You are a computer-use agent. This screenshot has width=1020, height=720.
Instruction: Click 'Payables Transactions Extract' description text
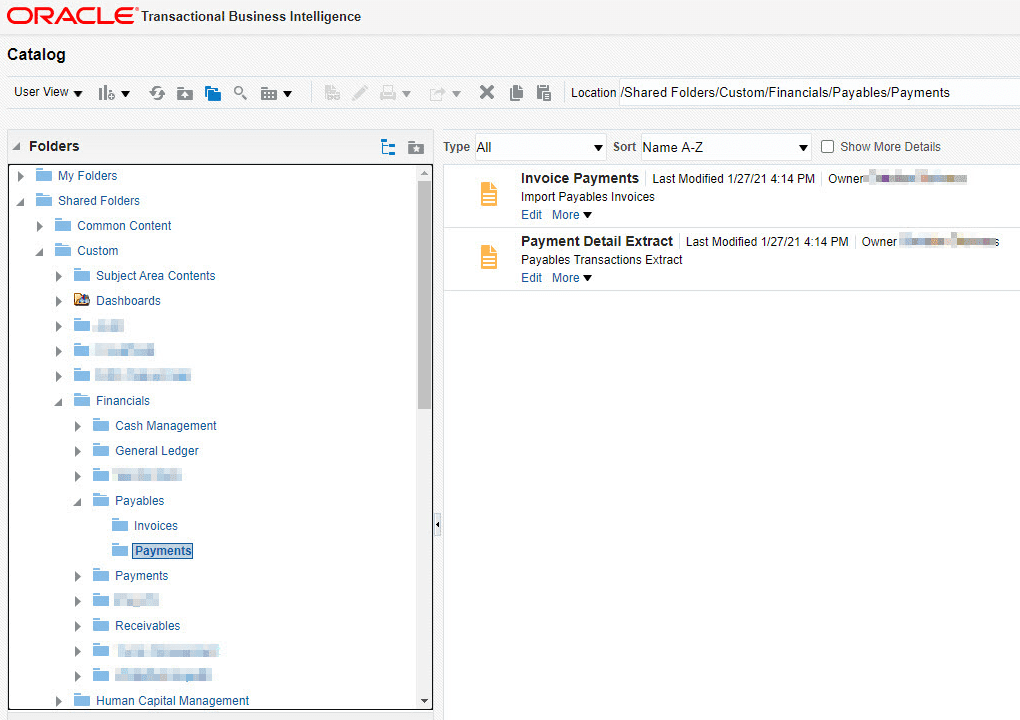601,260
